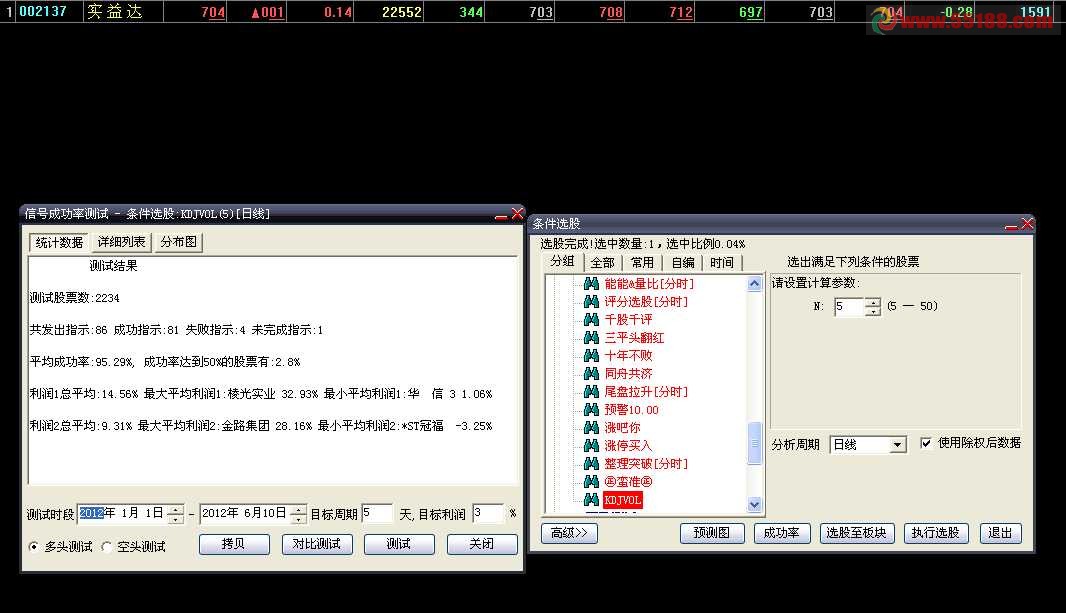Click binoculars icon beside 涨停买入

[591, 445]
